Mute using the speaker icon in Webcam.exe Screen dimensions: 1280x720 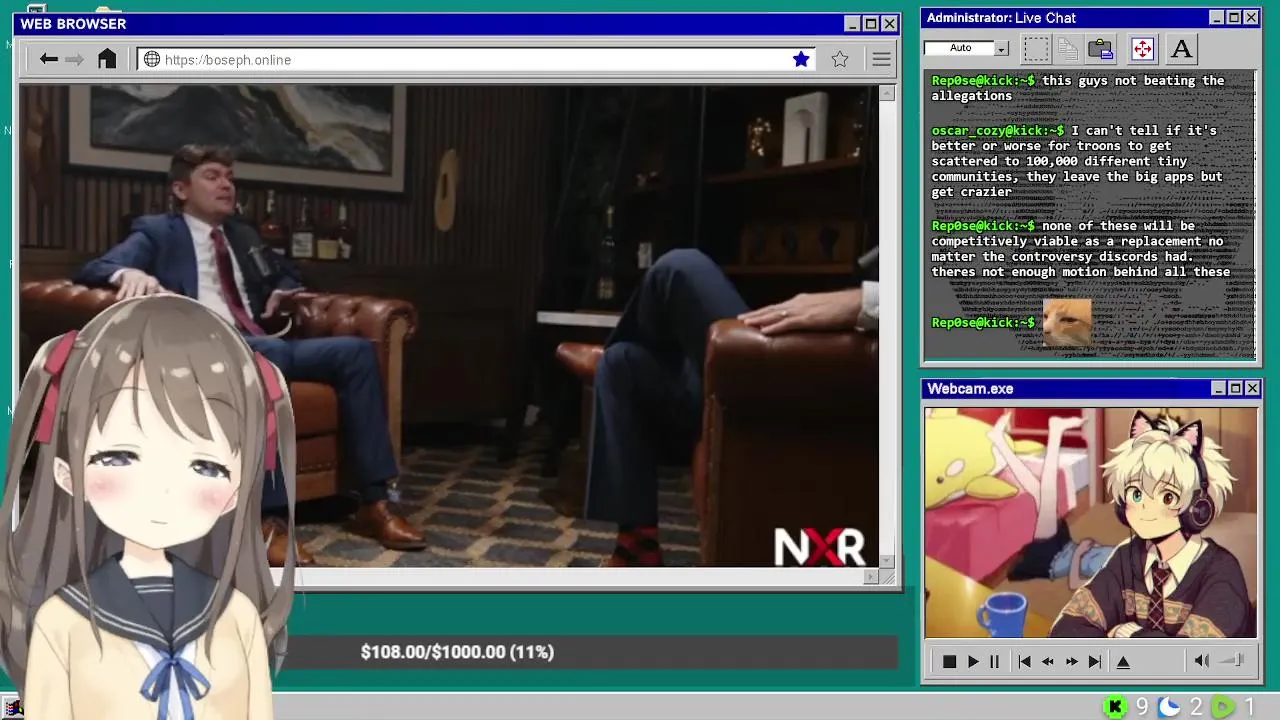point(1201,661)
